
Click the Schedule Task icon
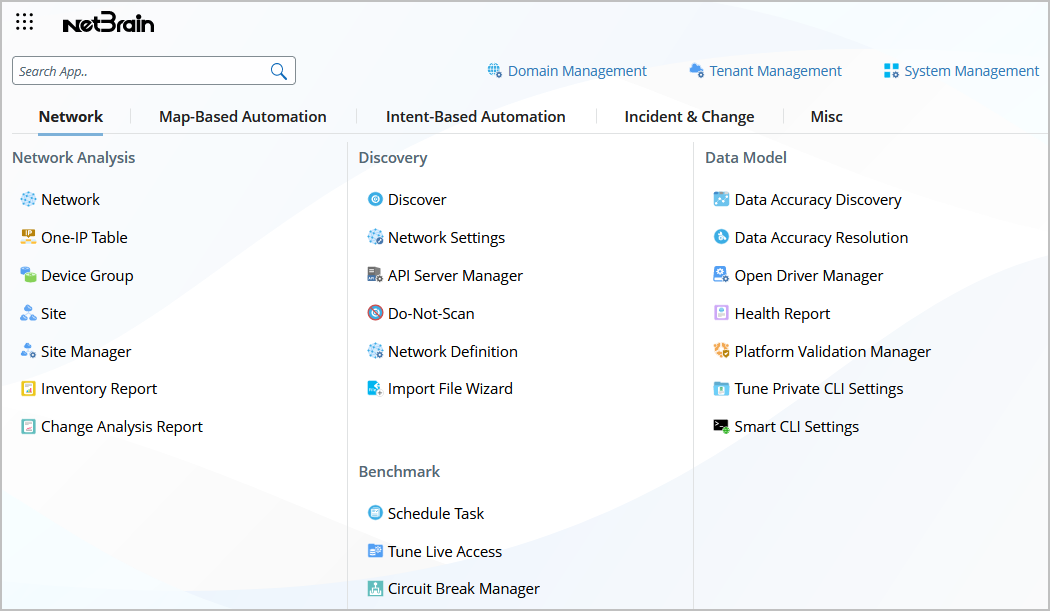click(375, 513)
